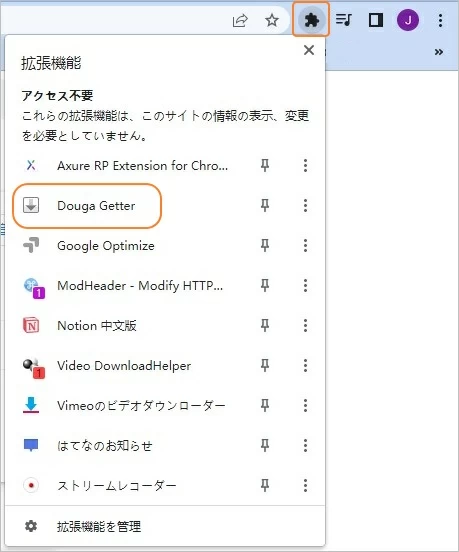Show hidden bookmarks with the double chevron

439,52
